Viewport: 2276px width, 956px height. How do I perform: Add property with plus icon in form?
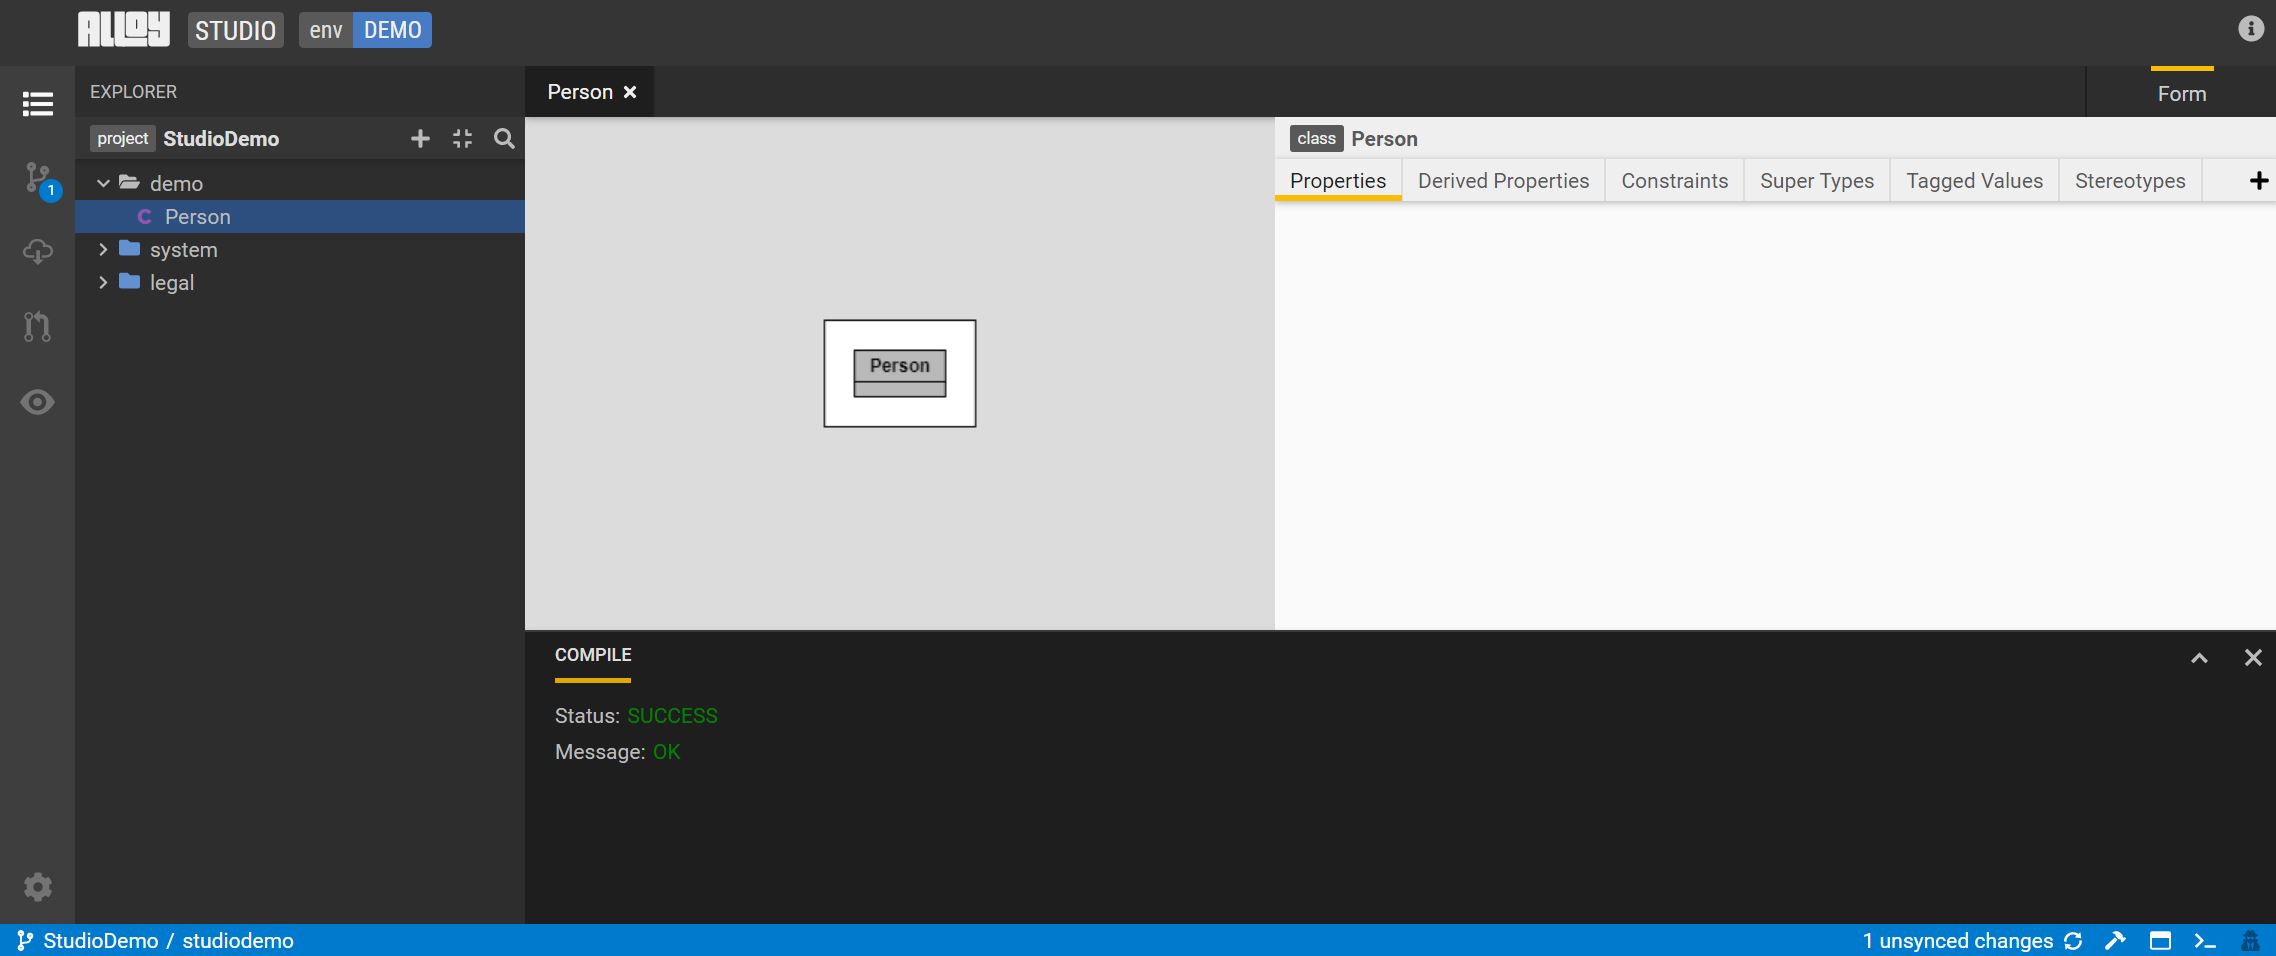point(2258,180)
